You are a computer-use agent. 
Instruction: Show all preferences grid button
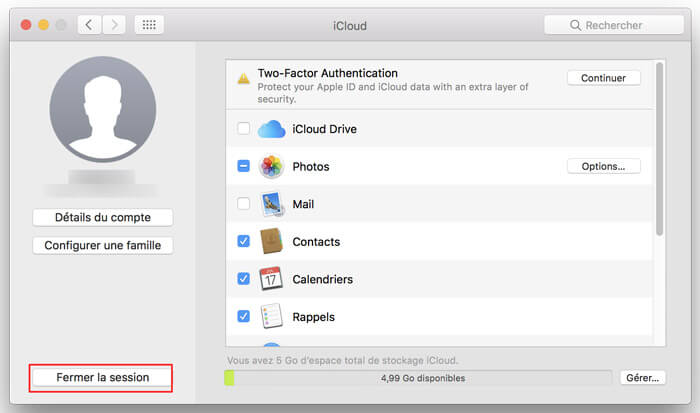(x=149, y=25)
